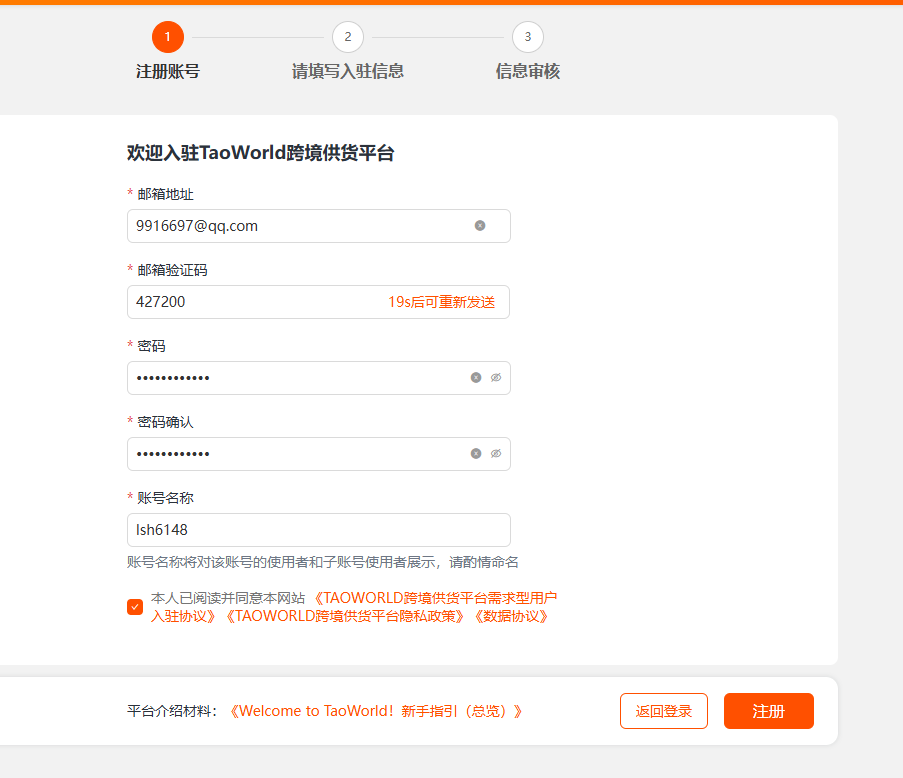Select step 3 circle 信息审核
903x778 pixels.
[528, 37]
